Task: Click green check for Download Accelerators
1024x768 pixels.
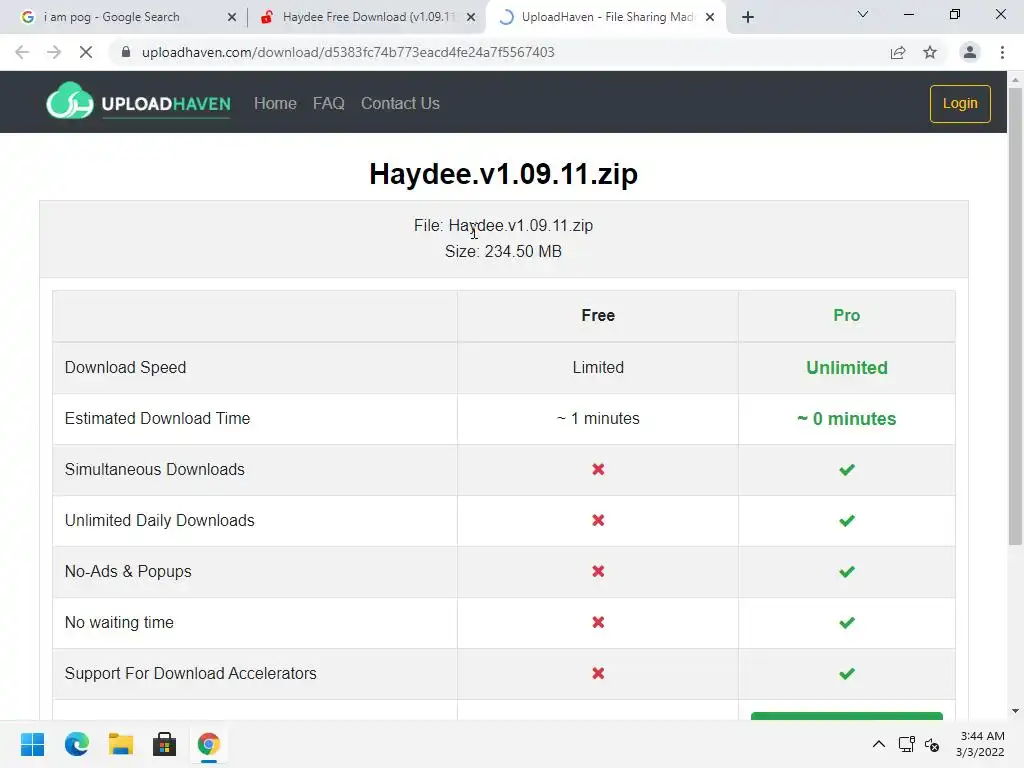Action: [x=846, y=673]
